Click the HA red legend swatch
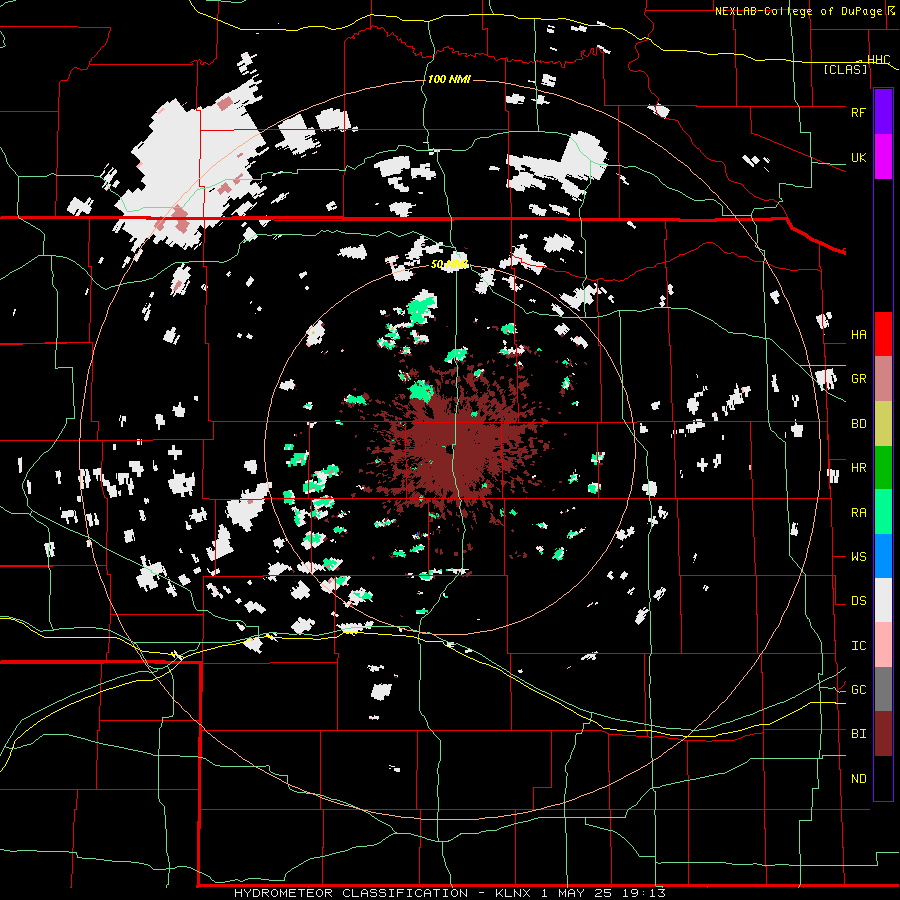 (883, 334)
